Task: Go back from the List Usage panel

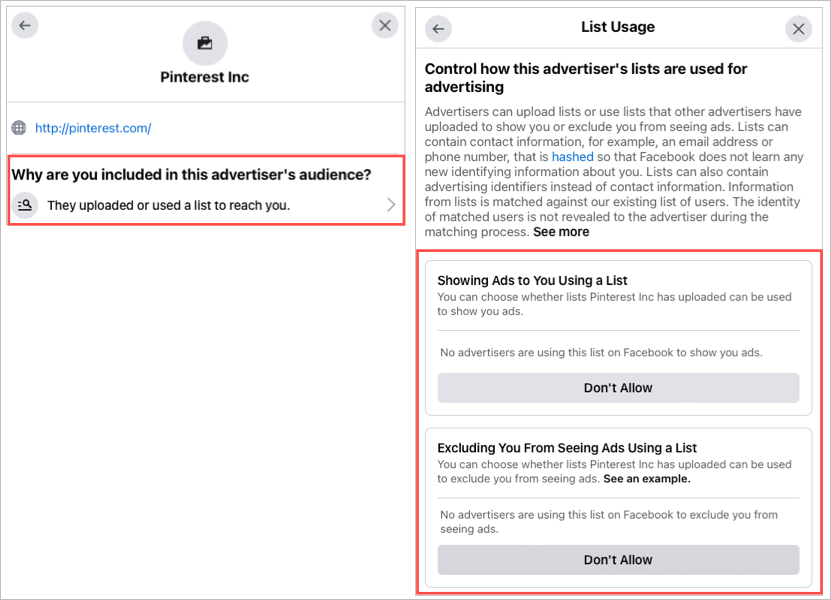Action: (x=438, y=29)
